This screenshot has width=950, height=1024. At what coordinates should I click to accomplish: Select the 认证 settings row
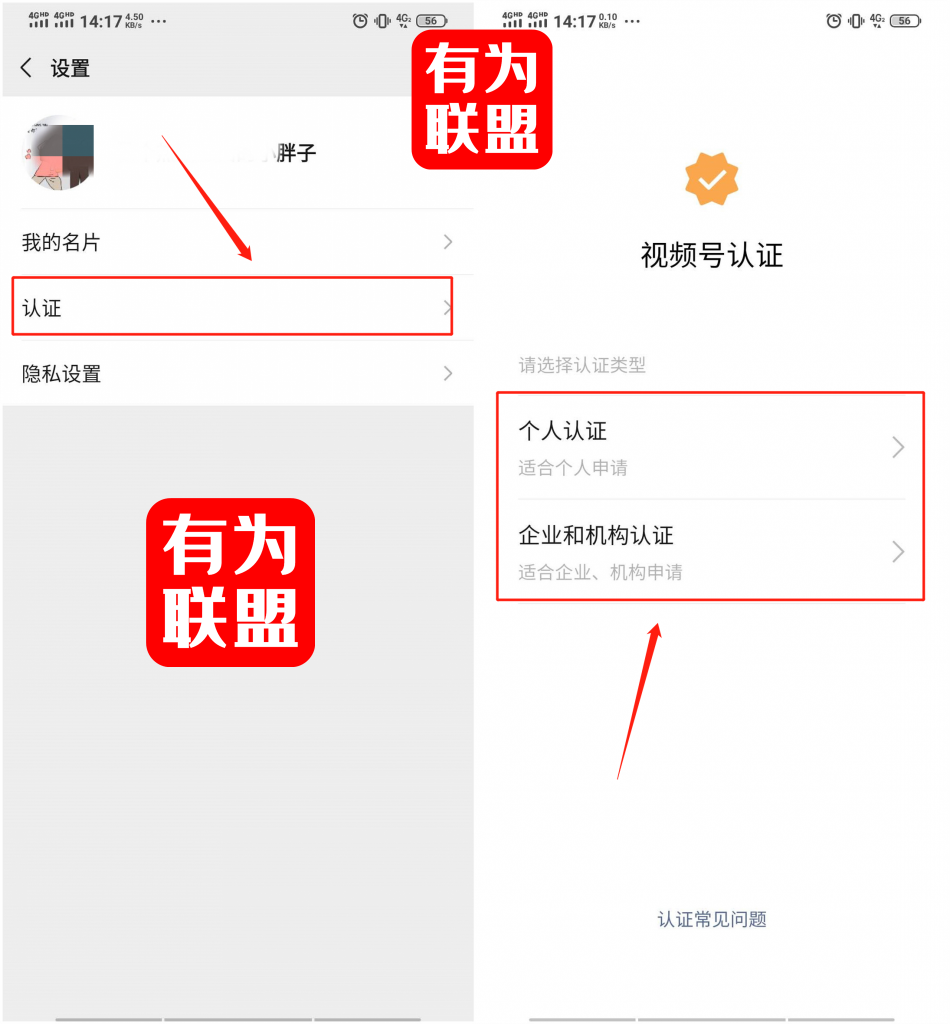tap(232, 307)
